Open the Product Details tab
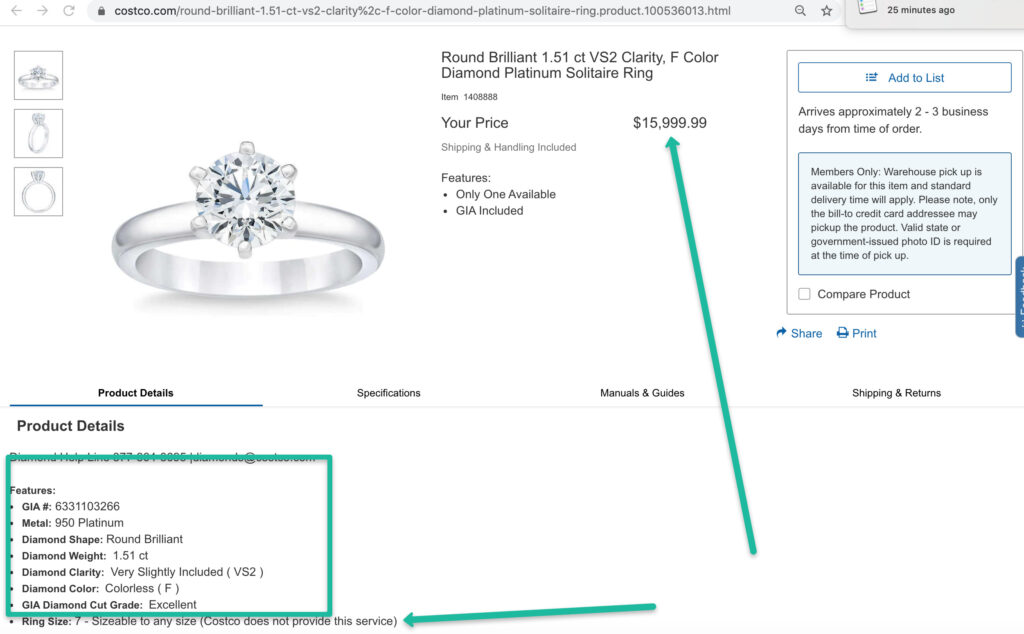 136,393
